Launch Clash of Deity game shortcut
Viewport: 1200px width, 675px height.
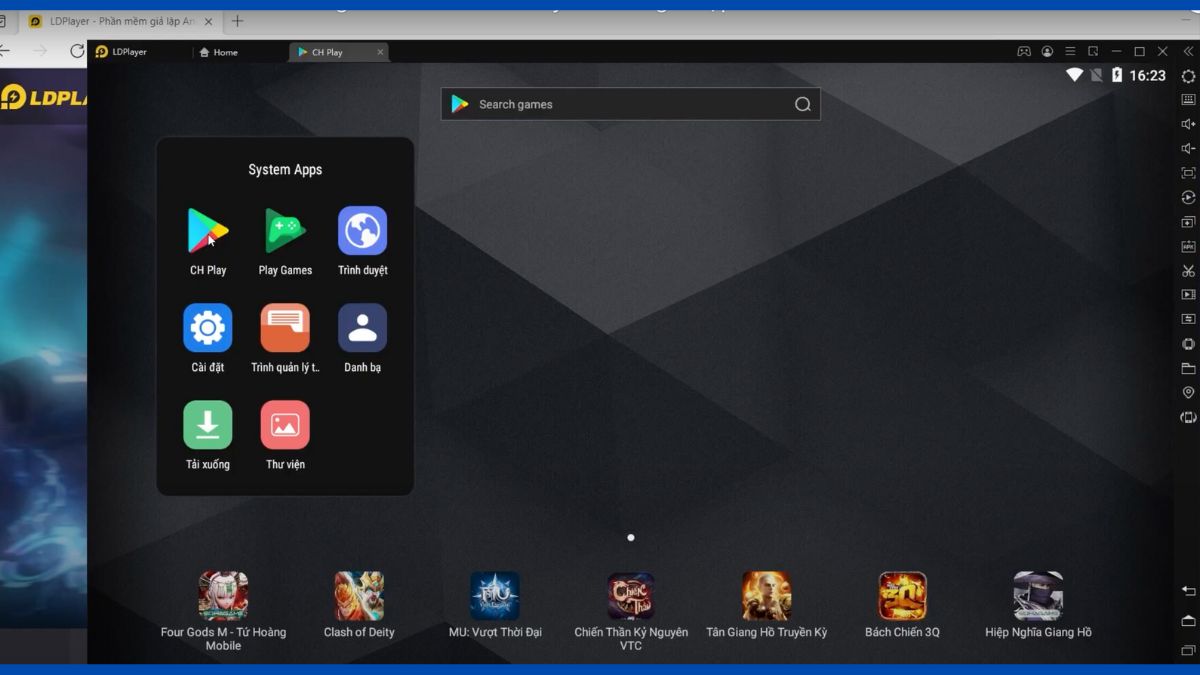[359, 596]
